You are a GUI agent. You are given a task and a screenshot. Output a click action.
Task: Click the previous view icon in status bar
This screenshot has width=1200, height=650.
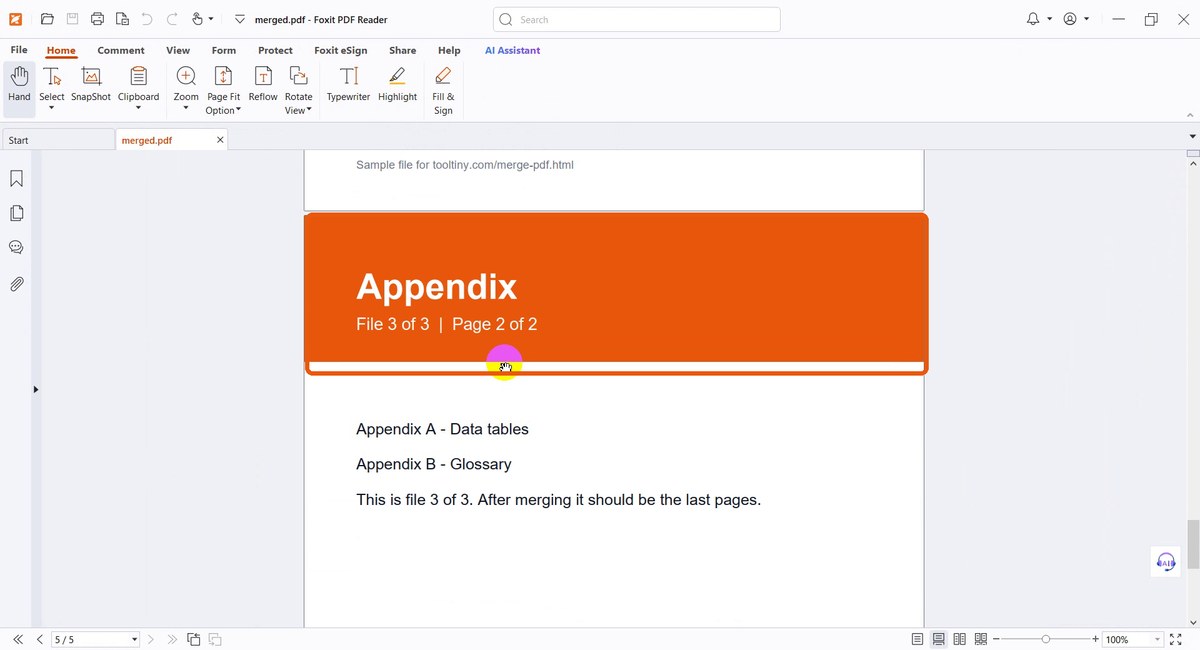pos(194,639)
